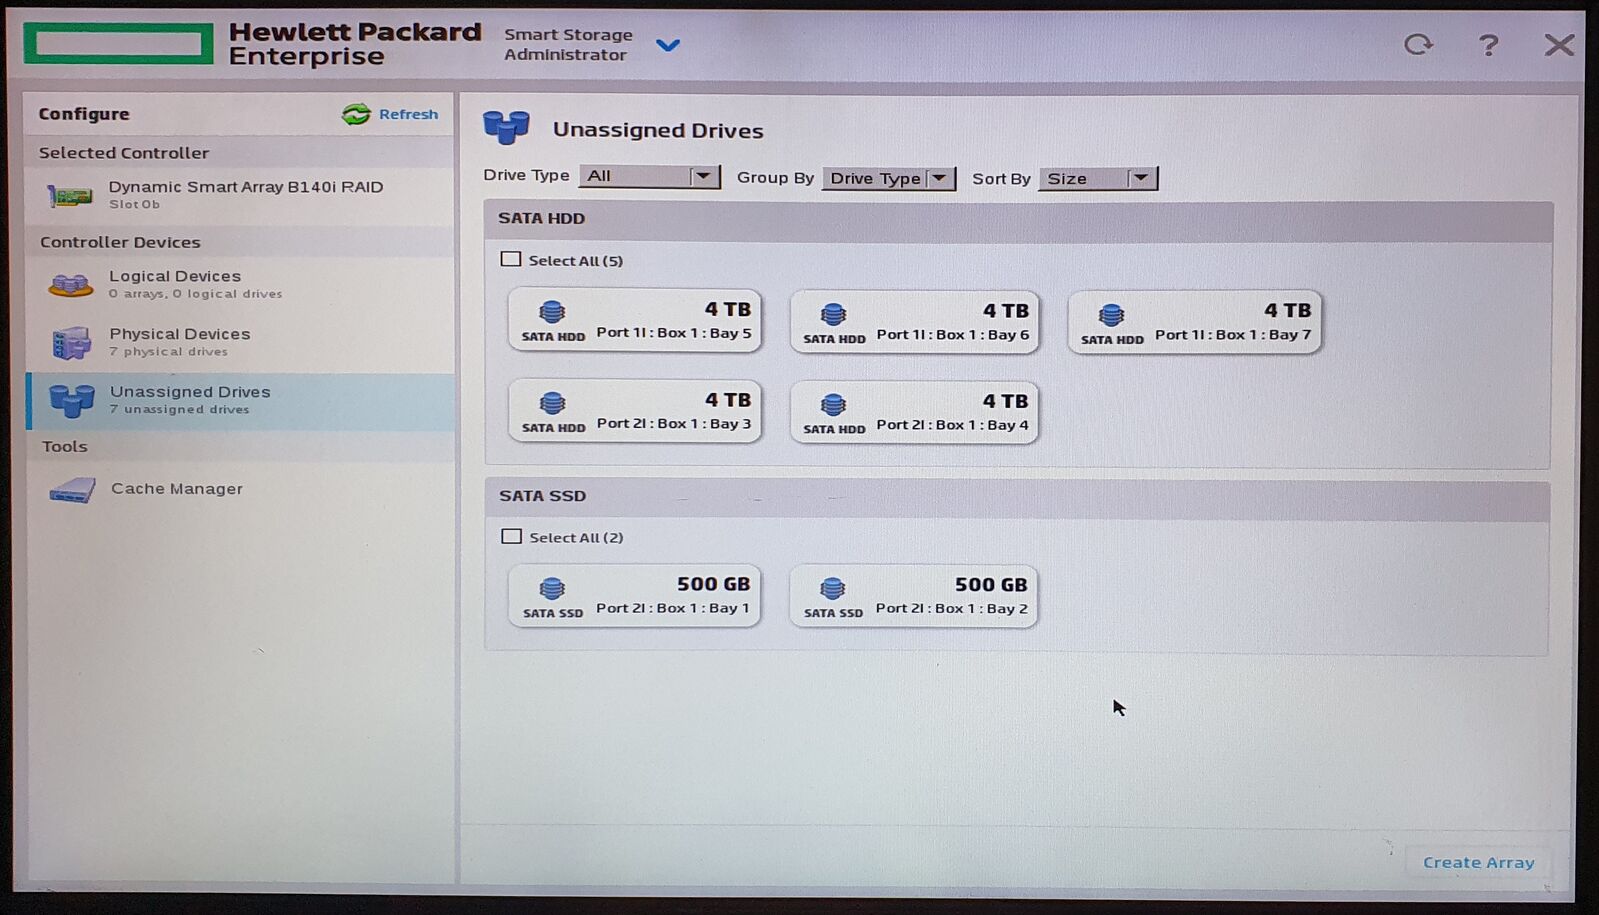The image size is (1599, 915).
Task: Click the Refresh link in the Configure panel
Action: pos(408,114)
